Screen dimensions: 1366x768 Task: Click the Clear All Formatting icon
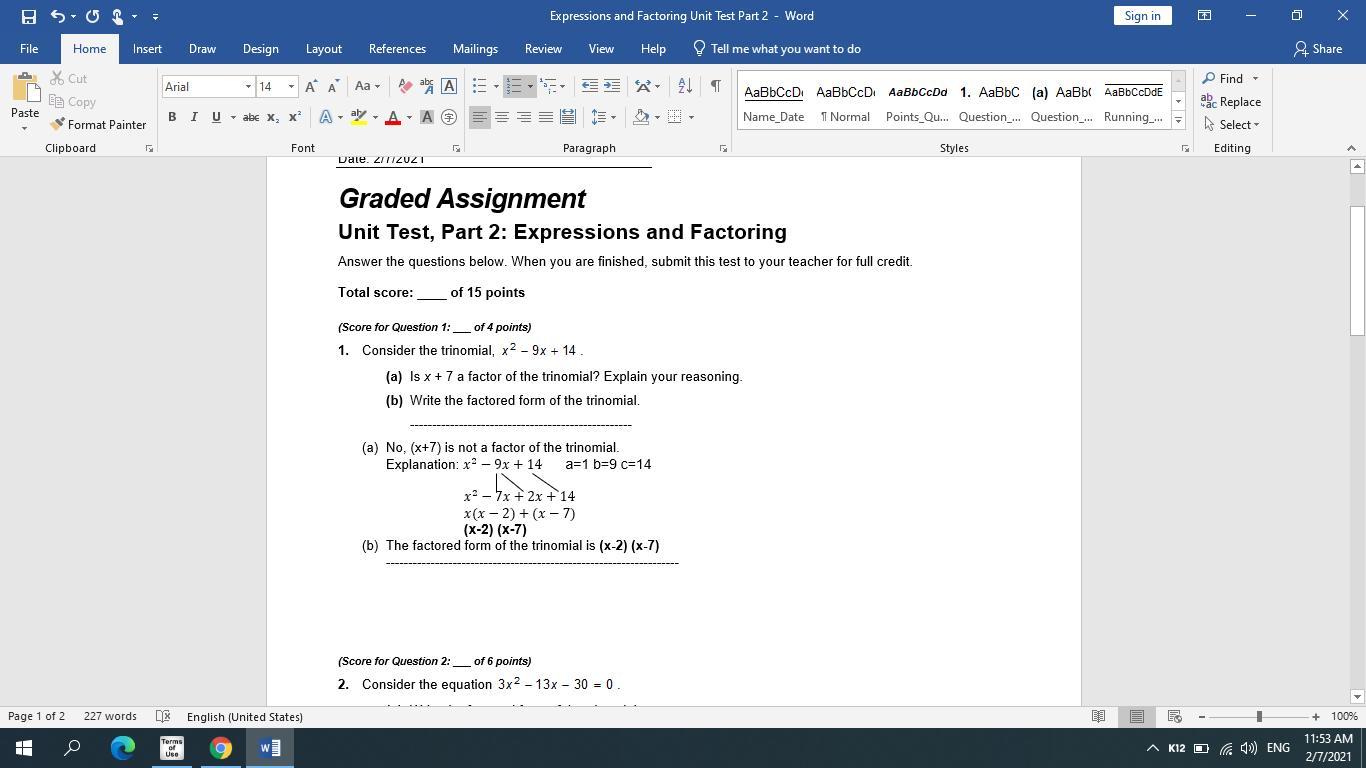click(405, 87)
